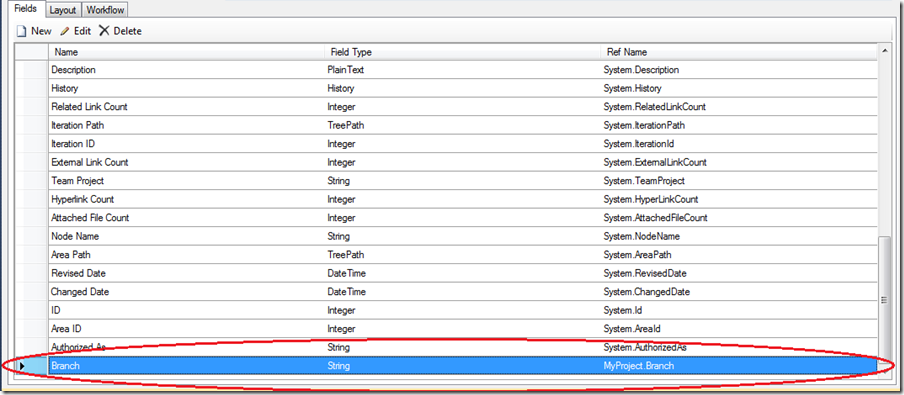Click the Edit button label
The image size is (904, 395).
tap(82, 31)
